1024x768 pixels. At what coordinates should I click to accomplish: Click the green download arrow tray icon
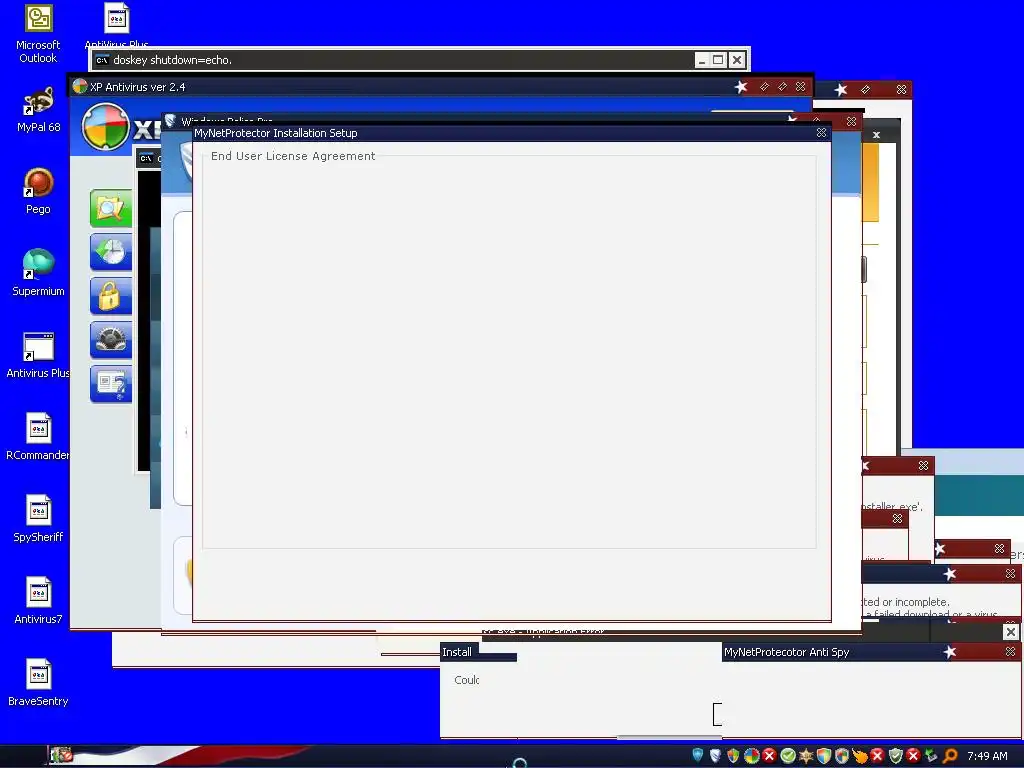(x=932, y=756)
